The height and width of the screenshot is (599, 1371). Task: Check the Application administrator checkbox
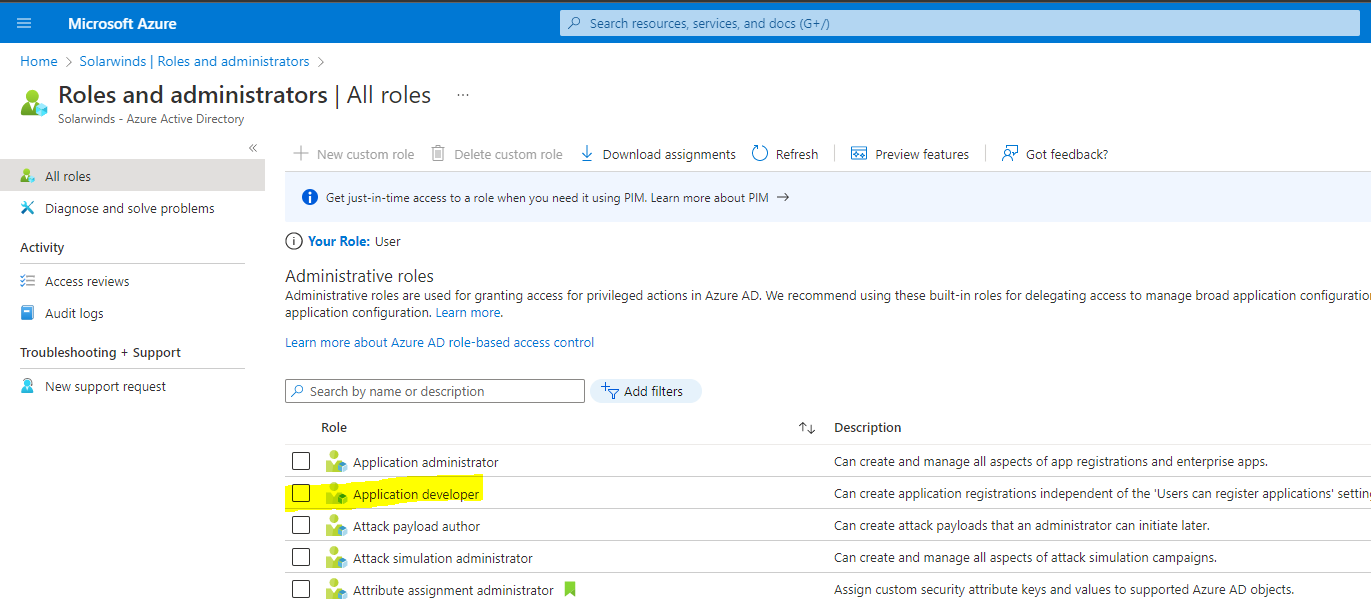point(301,461)
